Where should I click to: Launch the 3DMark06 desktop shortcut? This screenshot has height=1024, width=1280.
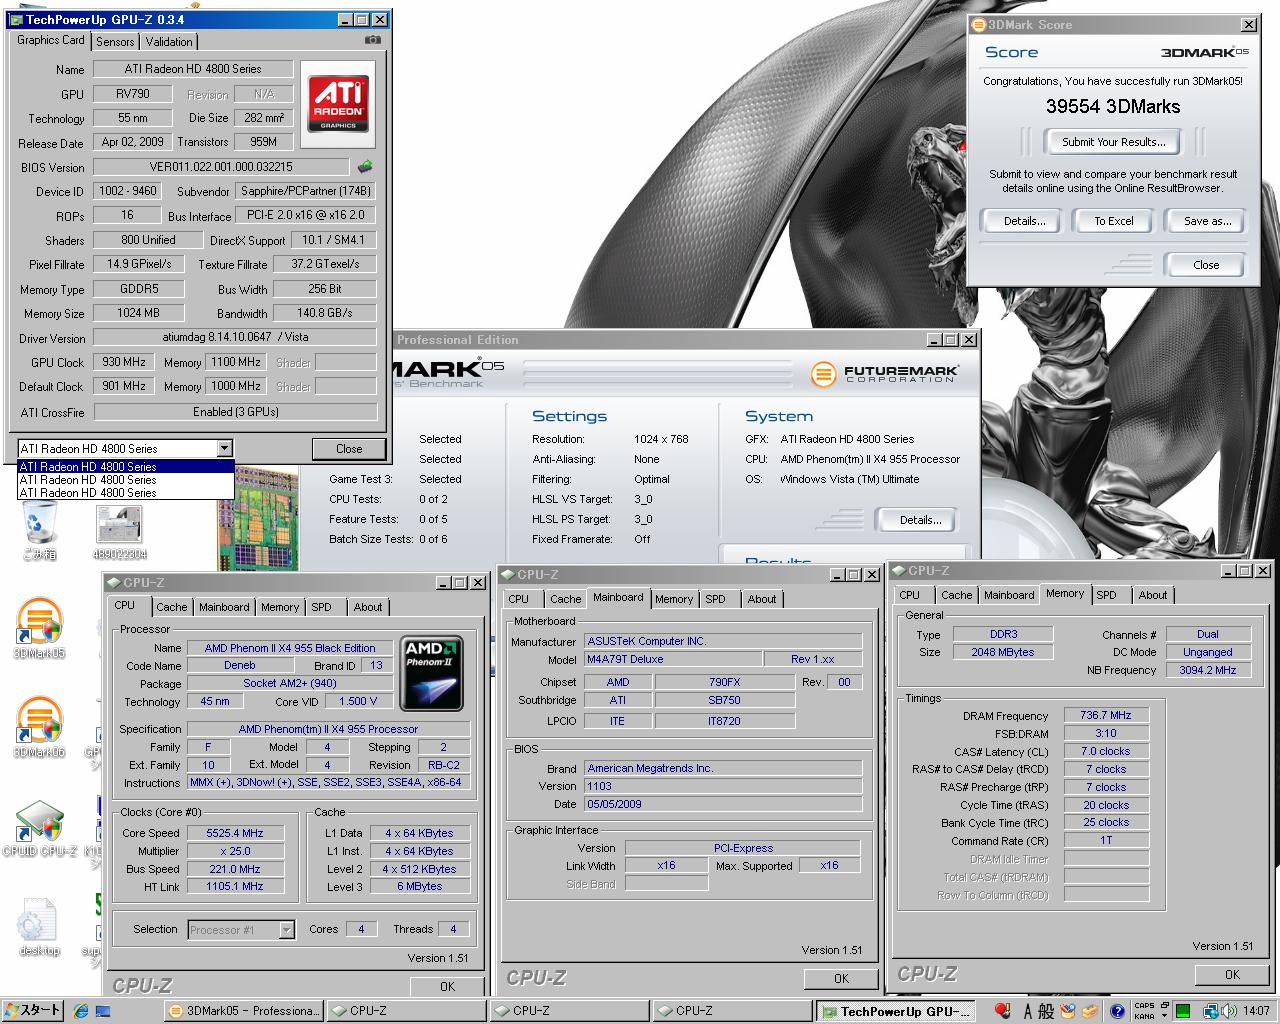pyautogui.click(x=40, y=727)
